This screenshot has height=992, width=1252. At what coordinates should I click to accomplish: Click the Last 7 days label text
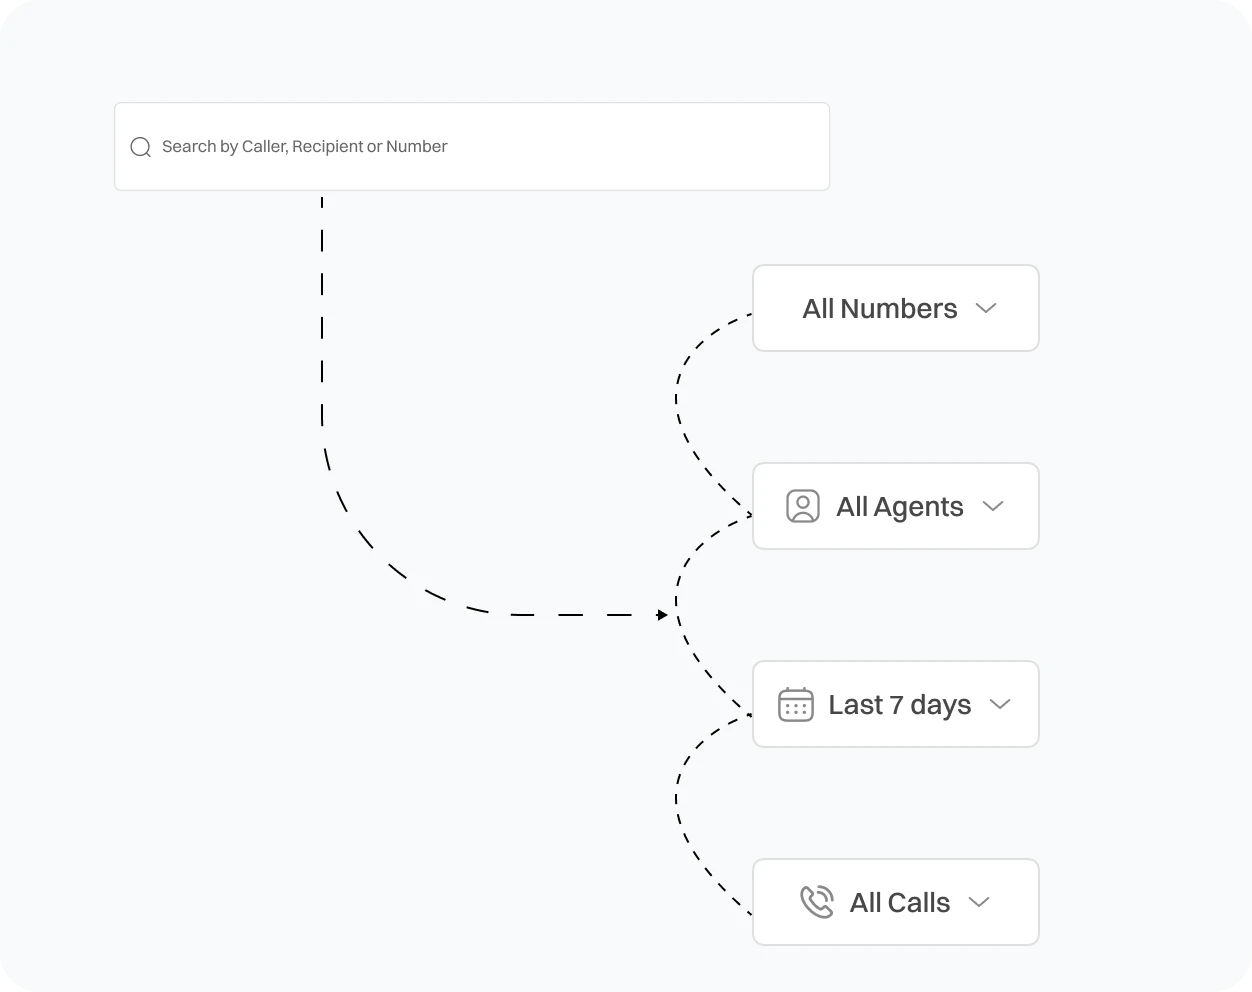tap(900, 704)
